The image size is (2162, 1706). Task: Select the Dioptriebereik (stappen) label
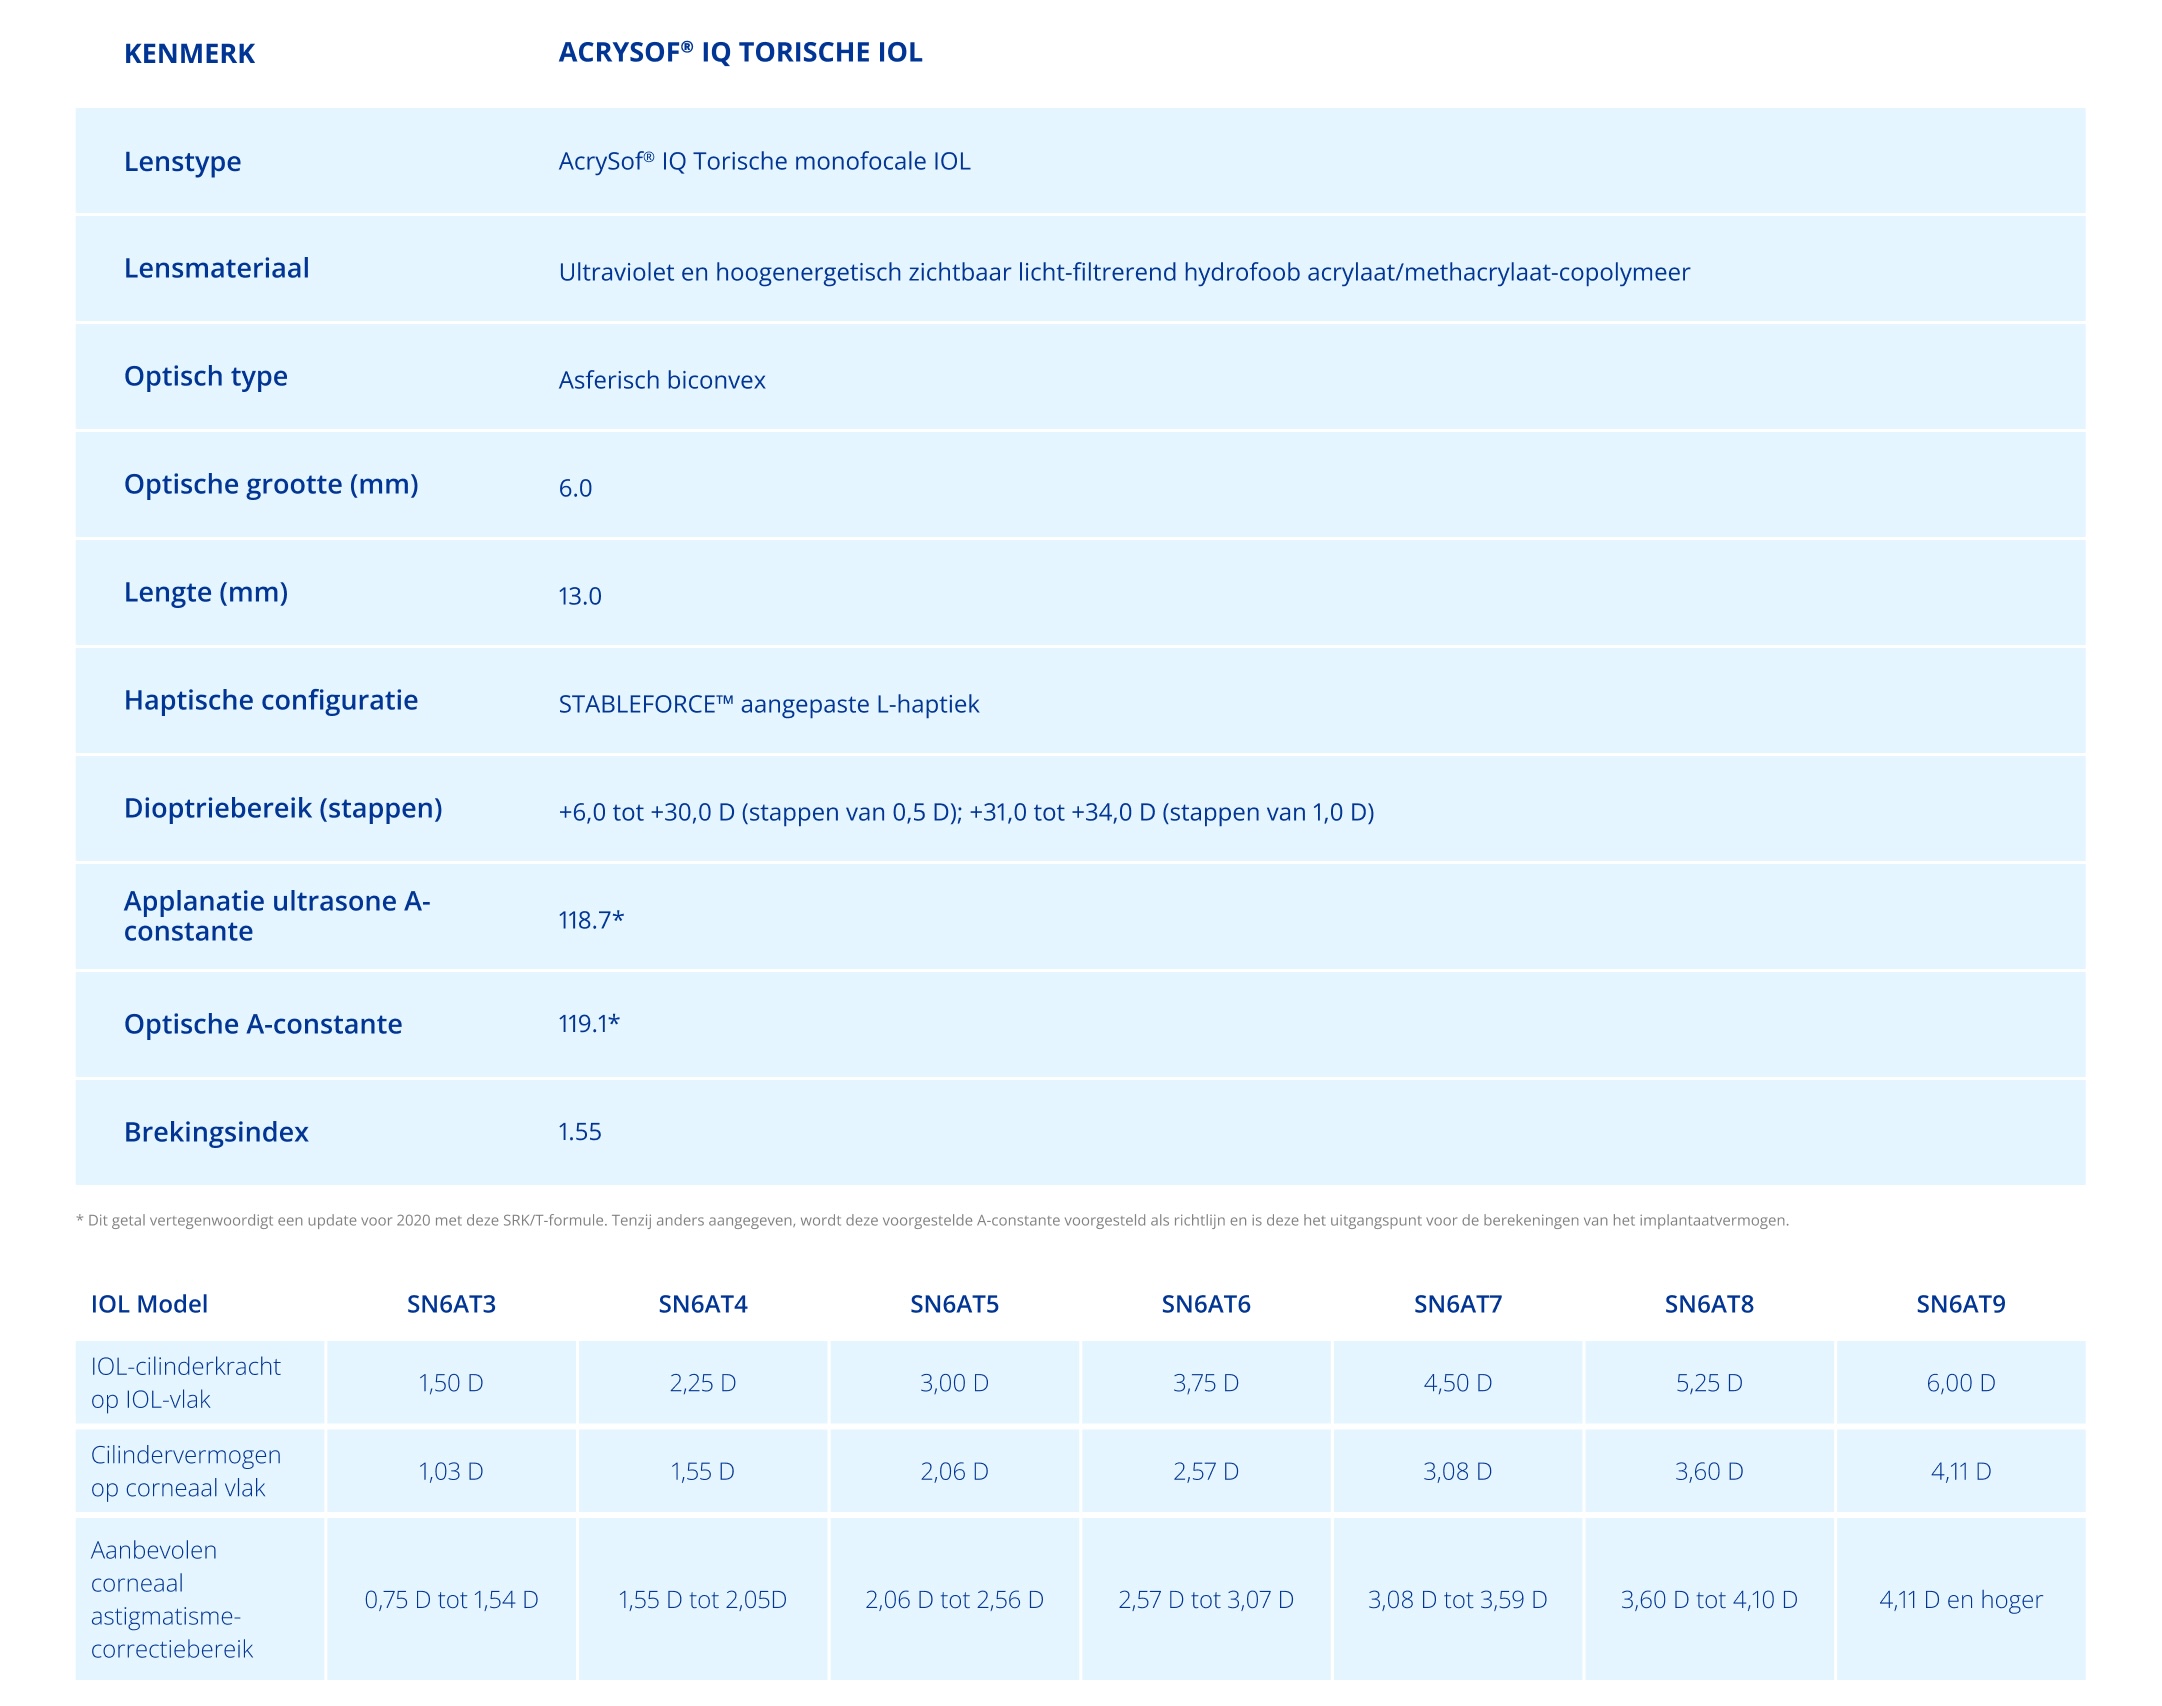pyautogui.click(x=283, y=809)
